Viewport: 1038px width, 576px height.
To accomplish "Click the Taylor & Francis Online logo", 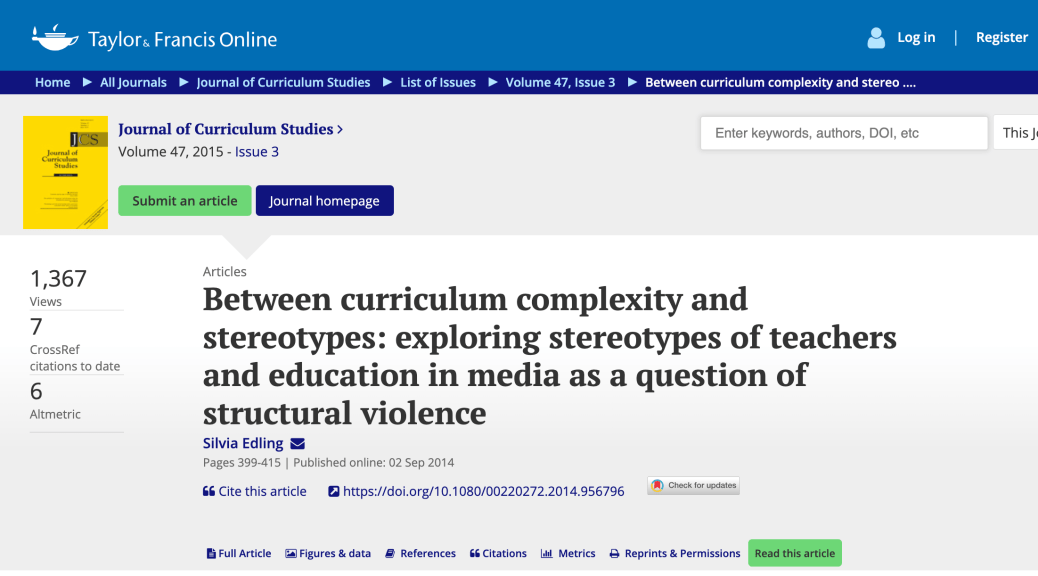I will (x=154, y=39).
